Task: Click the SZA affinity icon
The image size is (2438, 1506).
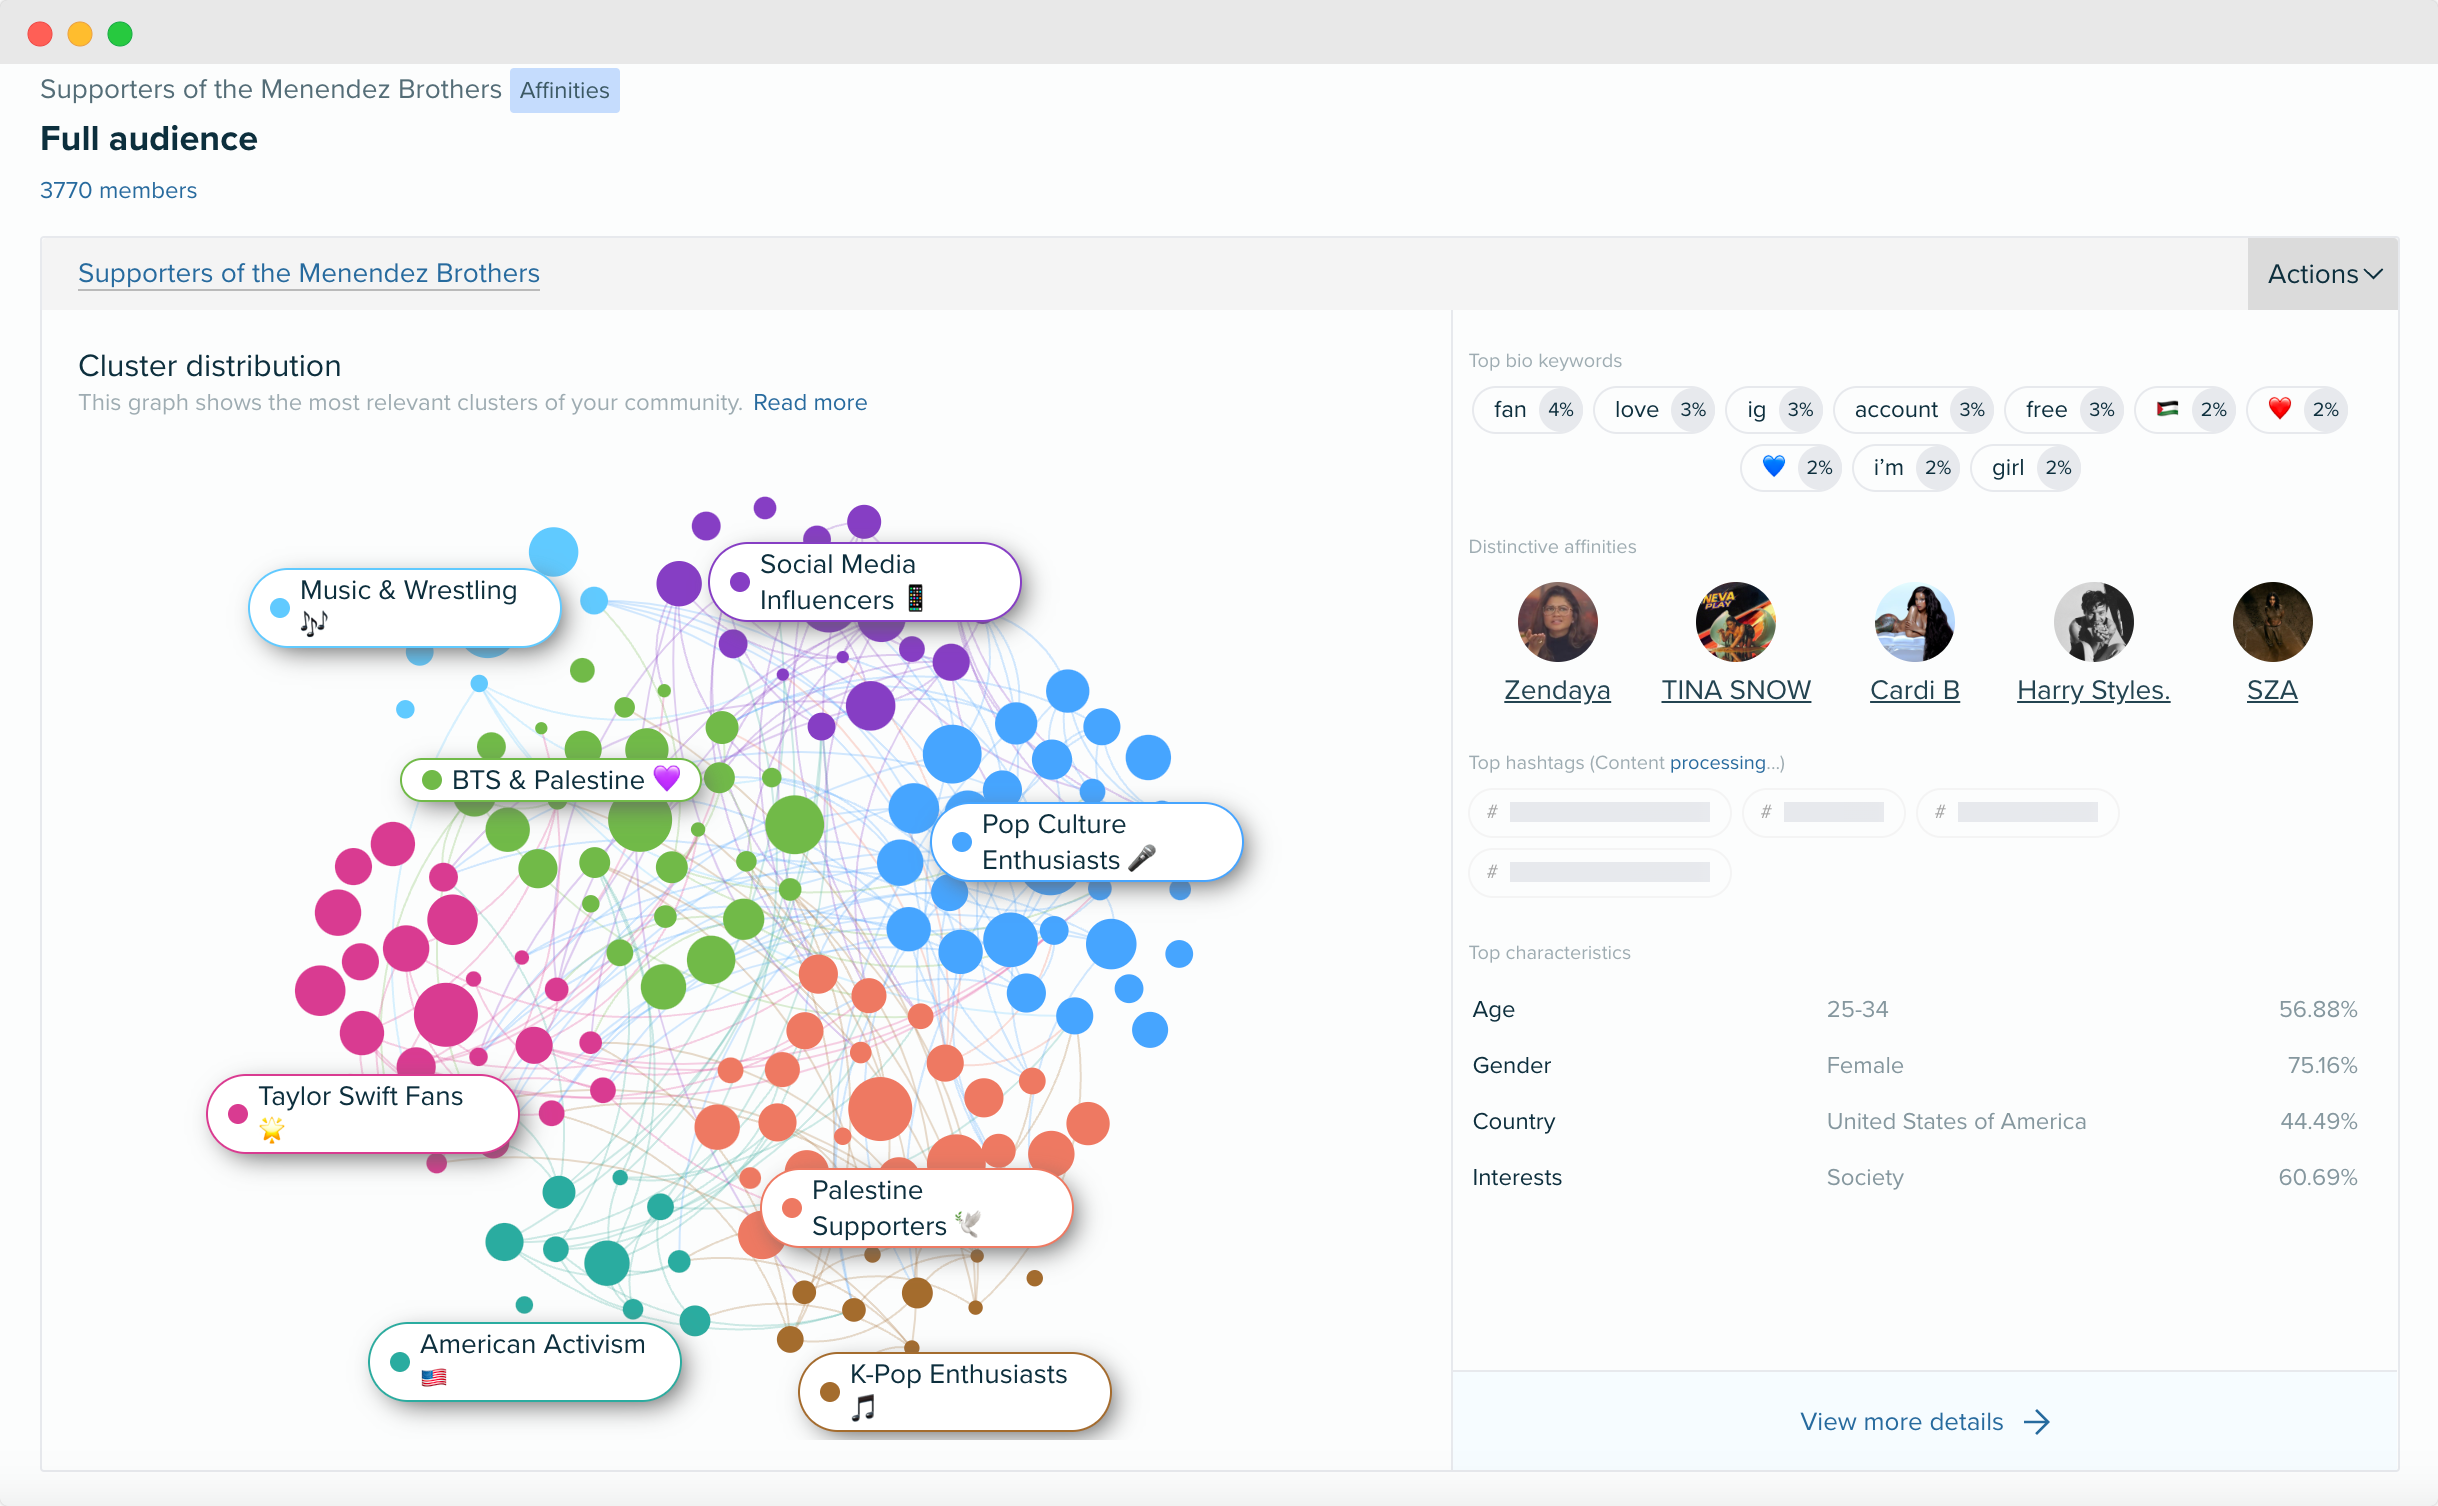Action: pos(2273,622)
